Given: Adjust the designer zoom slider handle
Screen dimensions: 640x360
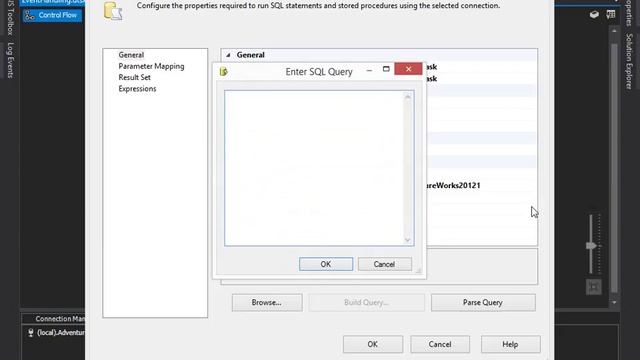Looking at the screenshot, I should (591, 246).
